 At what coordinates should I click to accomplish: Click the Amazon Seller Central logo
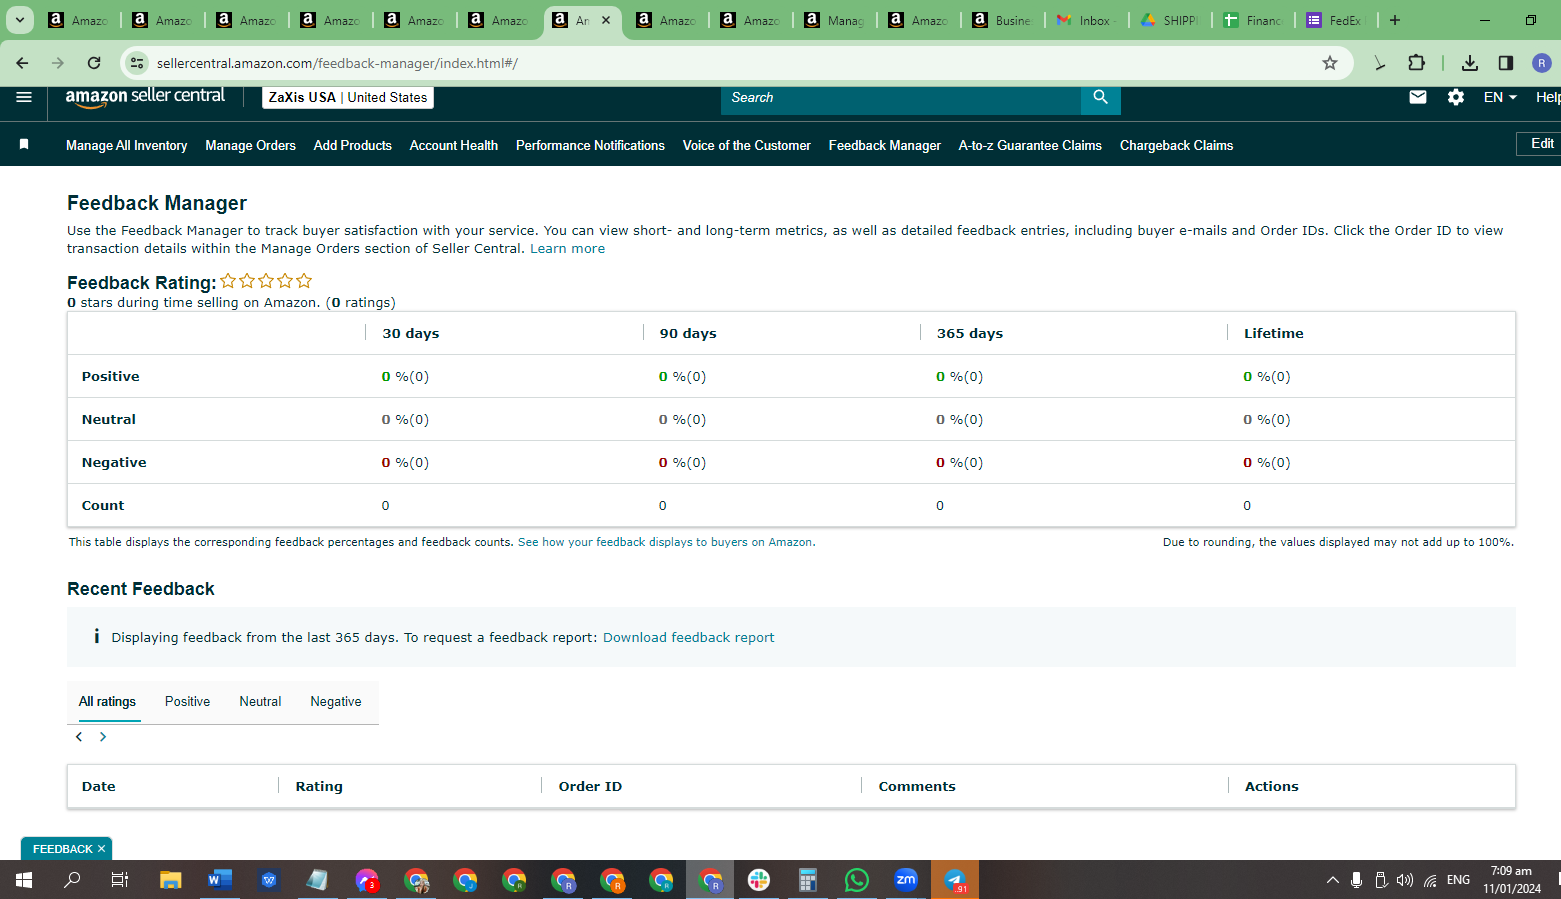coord(145,97)
